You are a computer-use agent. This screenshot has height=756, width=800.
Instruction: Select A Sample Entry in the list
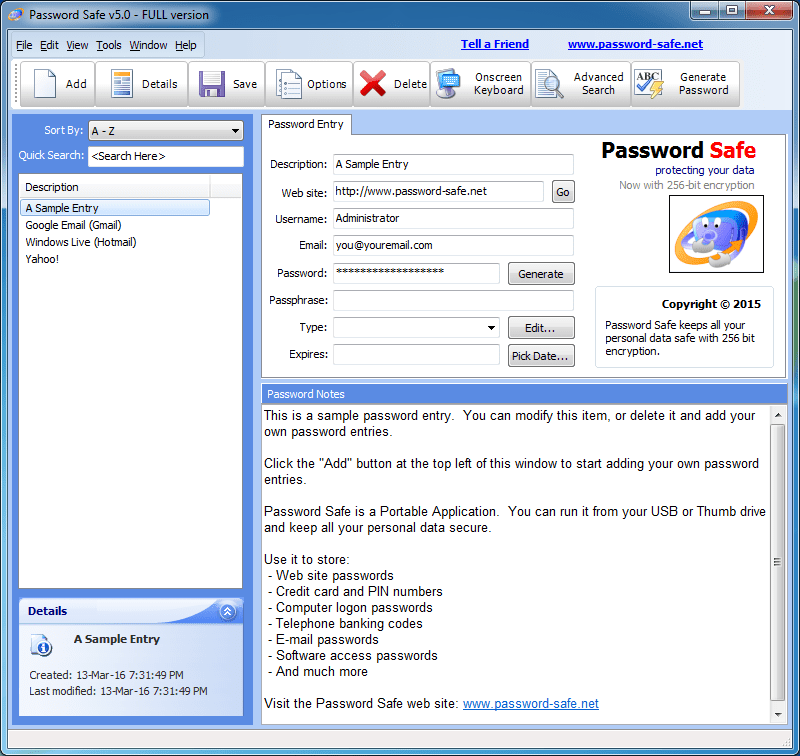click(x=115, y=208)
